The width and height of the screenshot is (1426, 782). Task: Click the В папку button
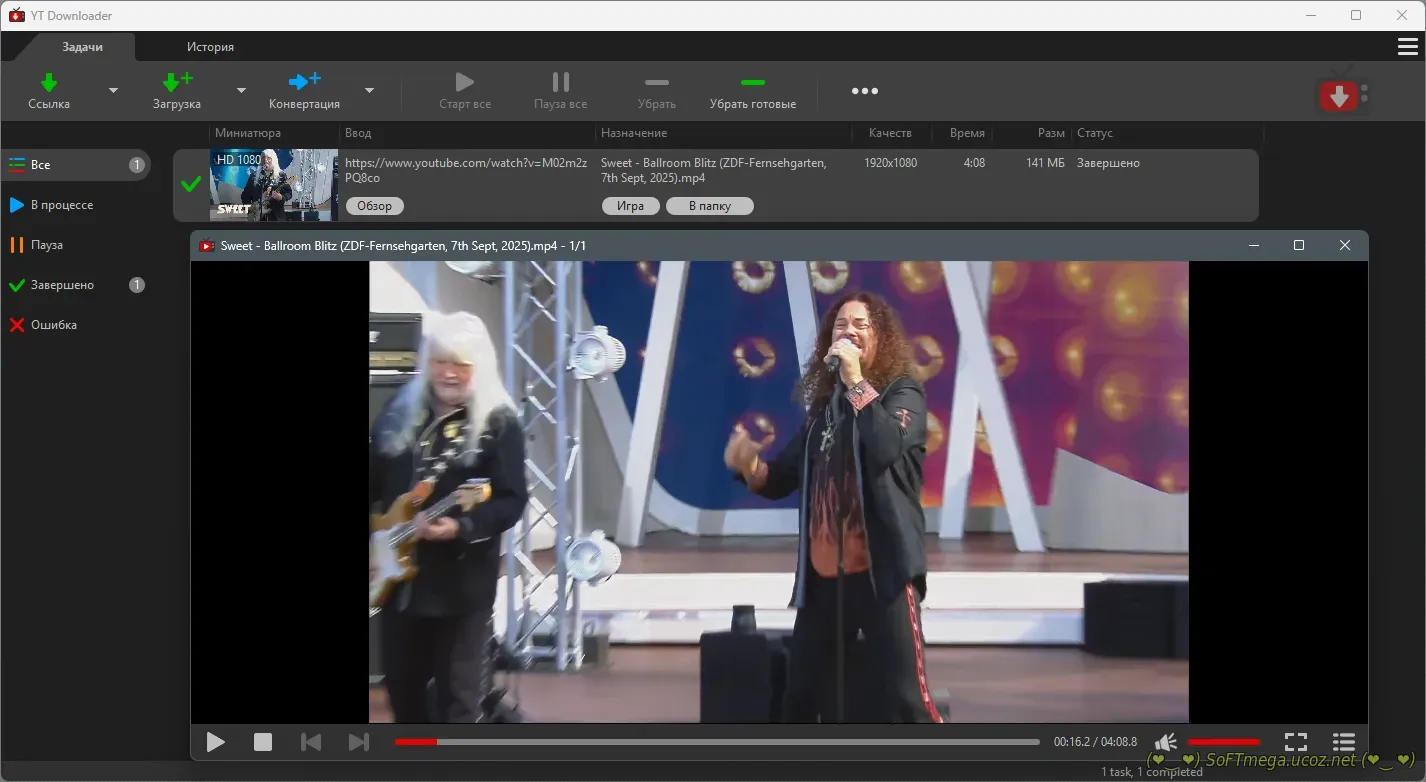(x=710, y=206)
